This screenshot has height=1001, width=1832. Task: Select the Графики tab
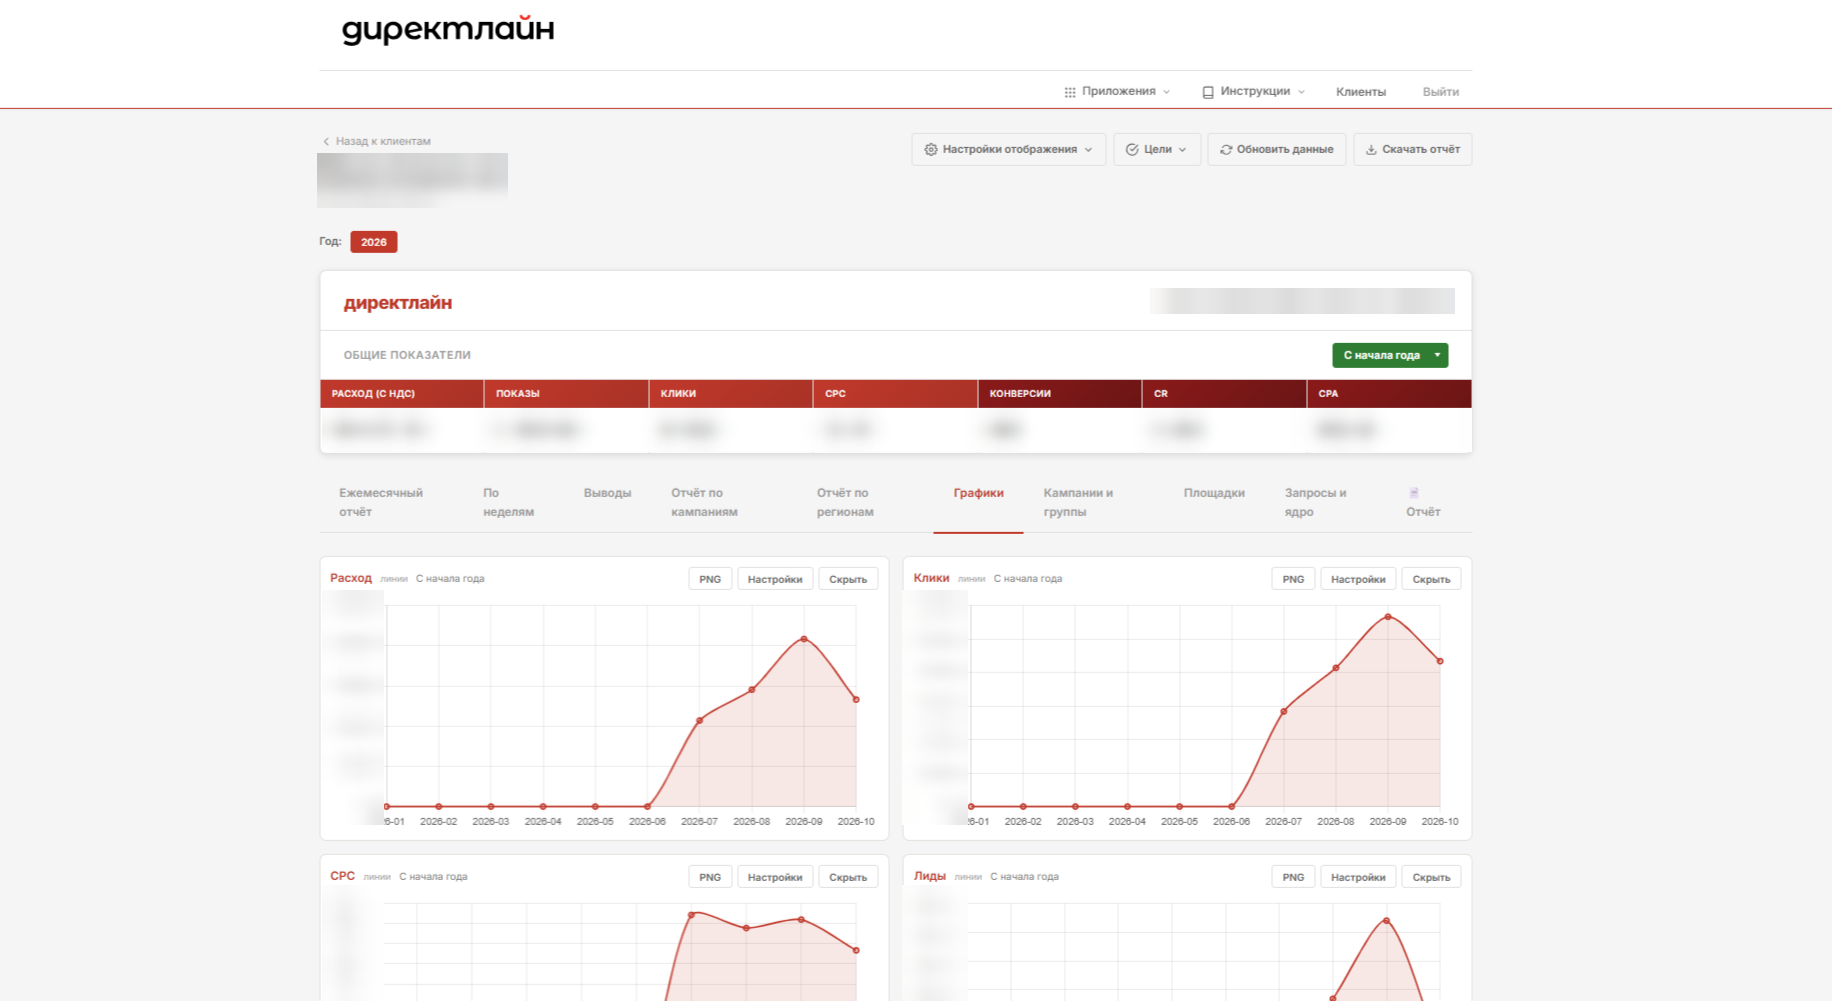click(x=978, y=493)
